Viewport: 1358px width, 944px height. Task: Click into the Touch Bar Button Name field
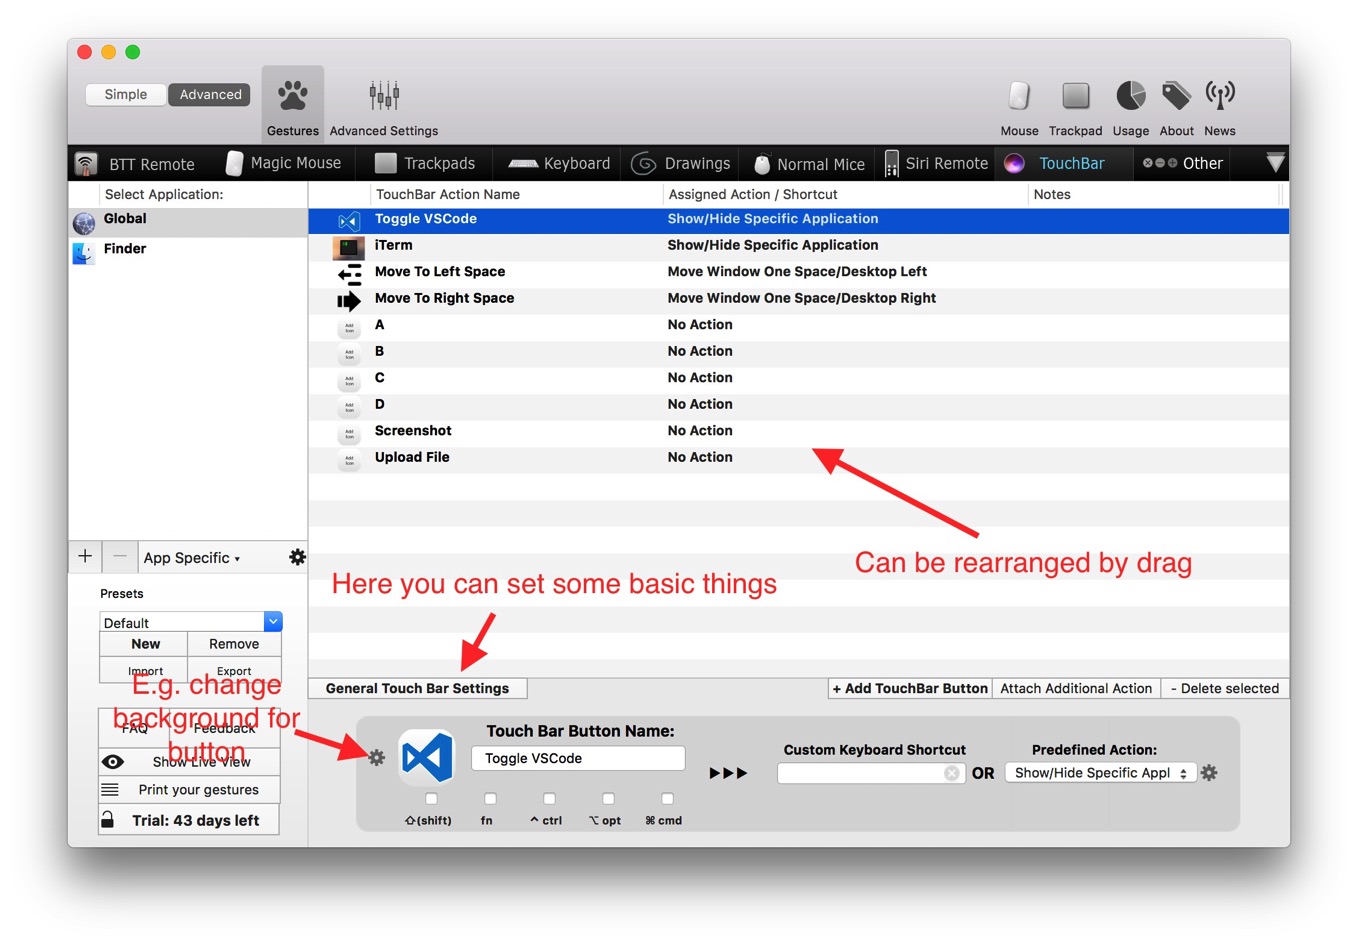click(x=578, y=758)
